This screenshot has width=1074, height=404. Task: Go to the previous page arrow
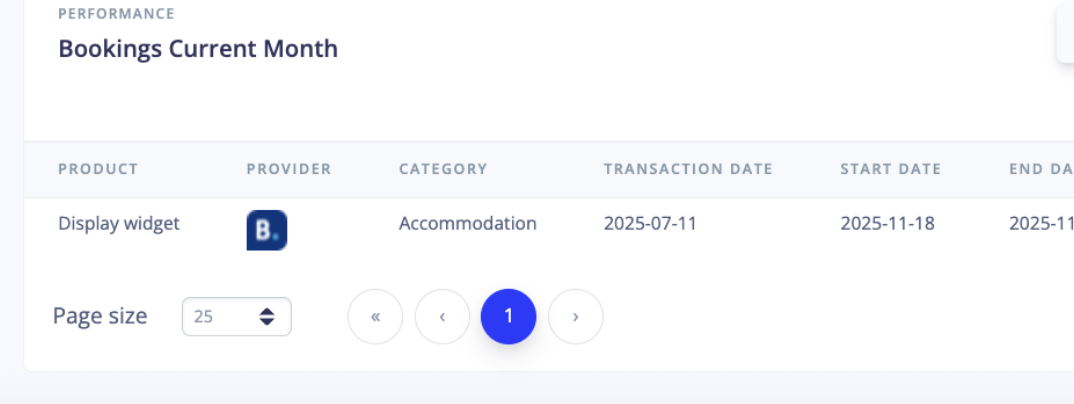442,317
